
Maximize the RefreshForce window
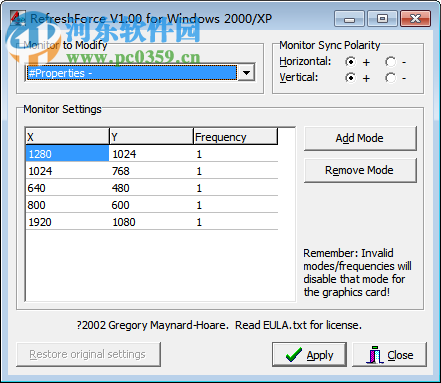pos(382,19)
